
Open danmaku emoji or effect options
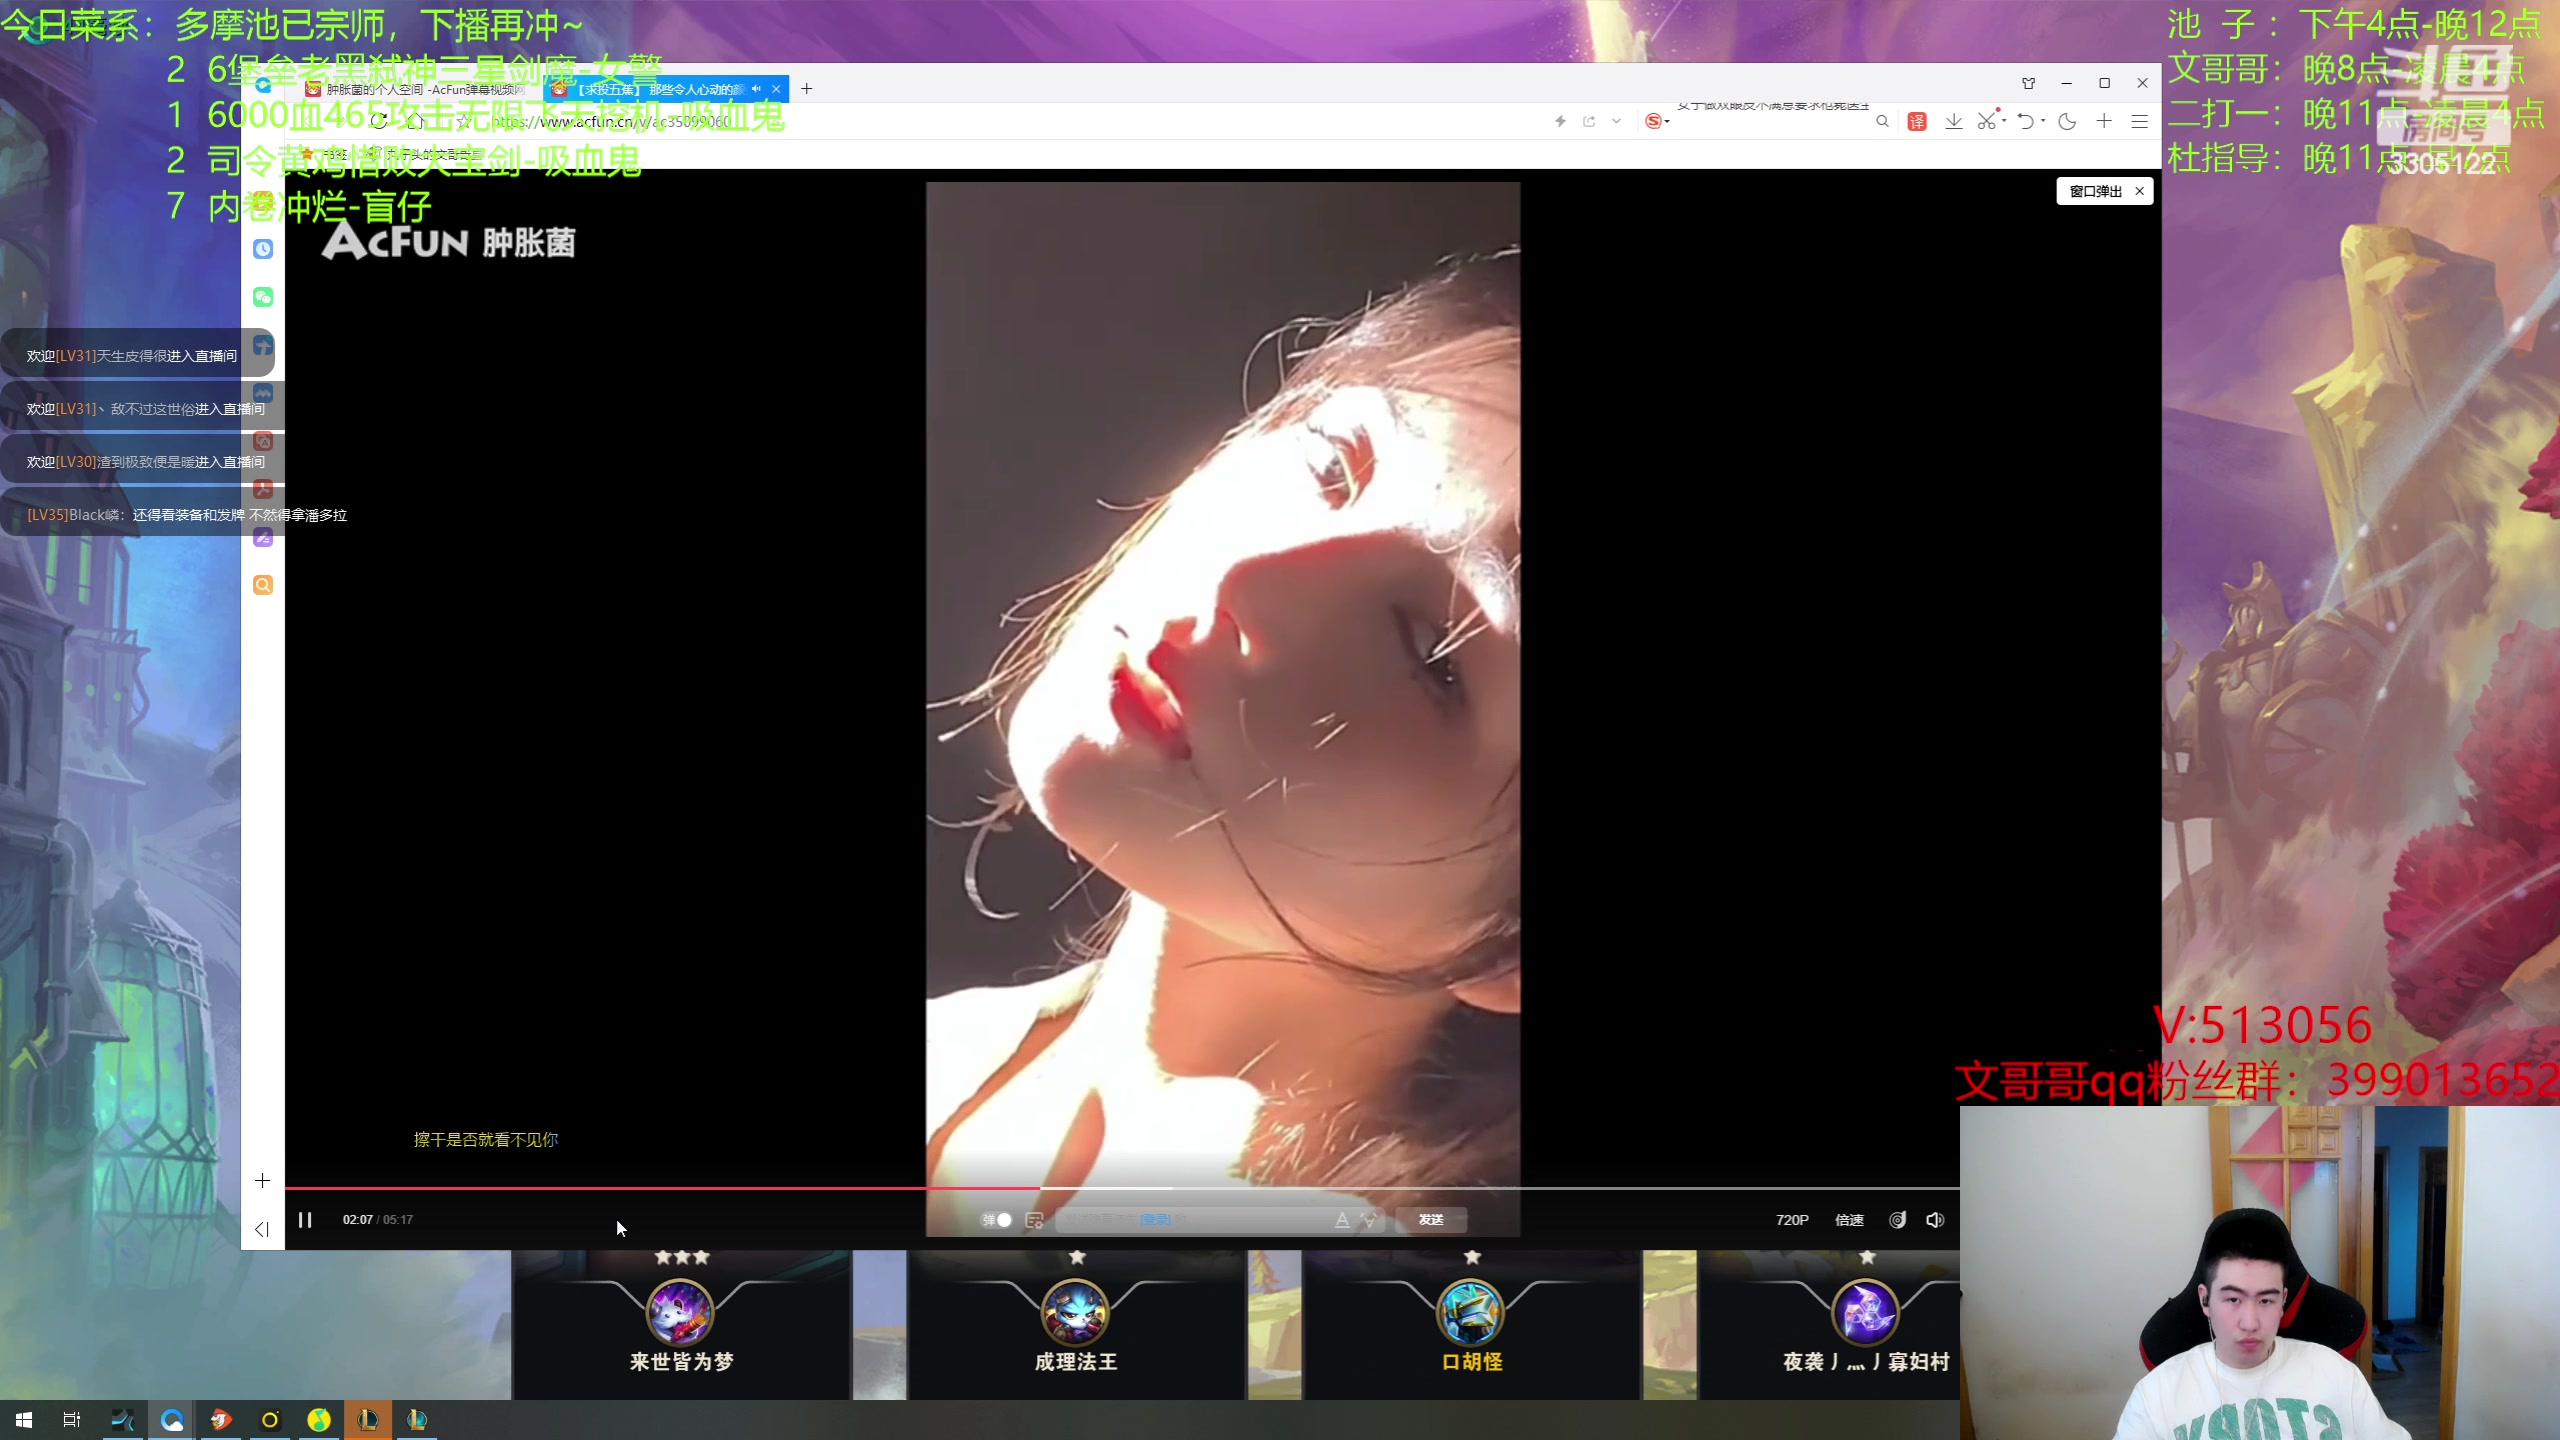tap(1369, 1219)
